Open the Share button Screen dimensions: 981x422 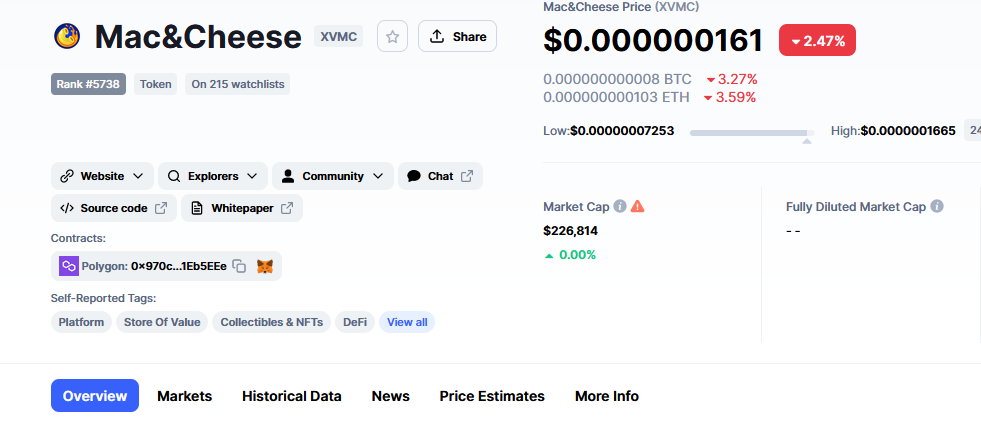point(457,36)
